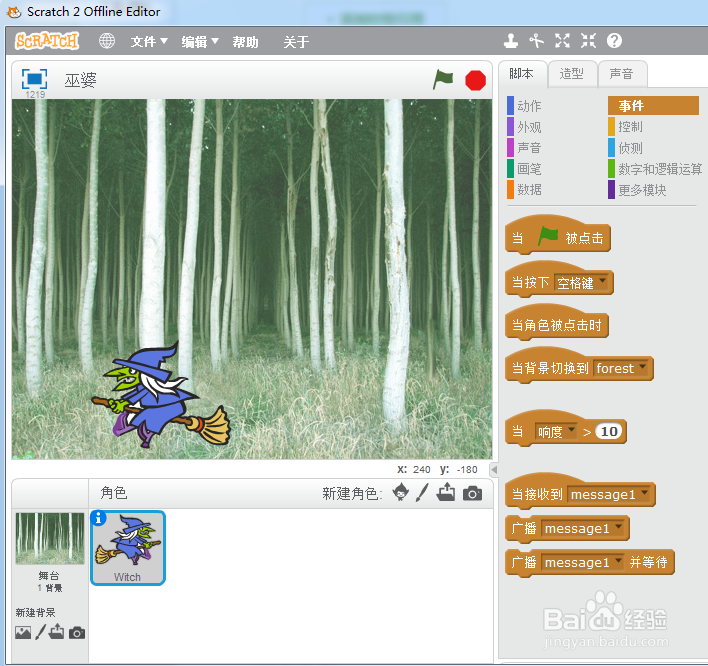The height and width of the screenshot is (666, 708).
Task: Switch to the 声音 tab
Action: point(622,74)
